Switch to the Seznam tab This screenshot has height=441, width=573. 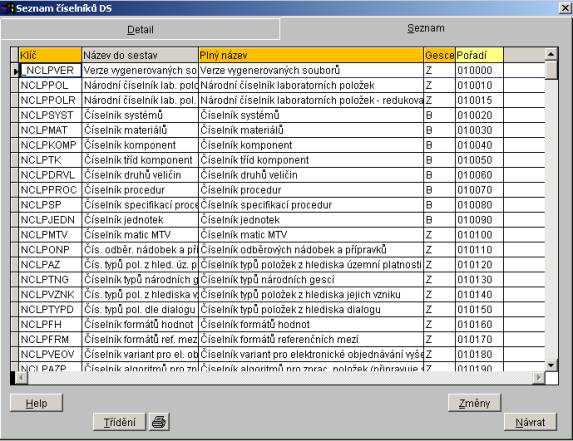(426, 28)
